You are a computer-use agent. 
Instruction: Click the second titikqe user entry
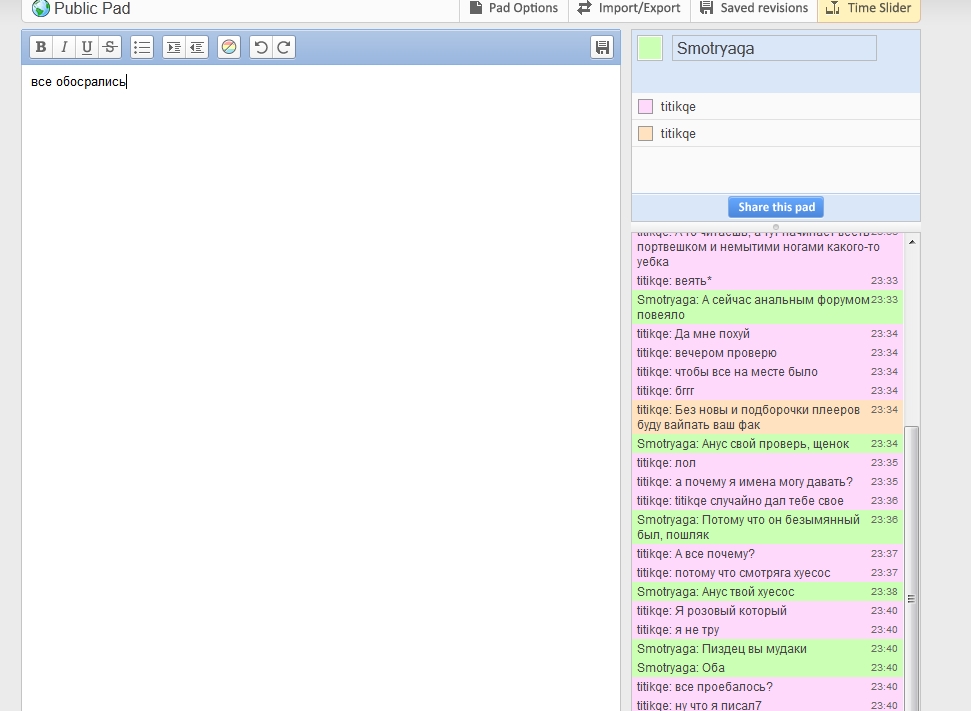tap(776, 134)
